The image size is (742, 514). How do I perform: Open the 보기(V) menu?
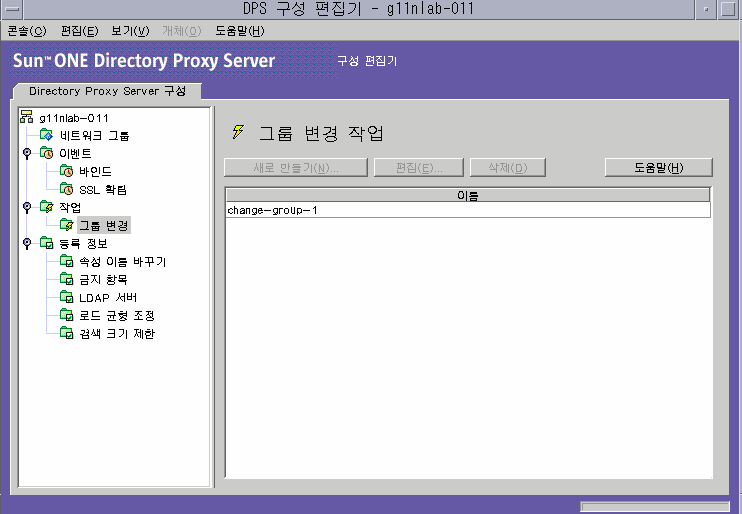point(130,31)
